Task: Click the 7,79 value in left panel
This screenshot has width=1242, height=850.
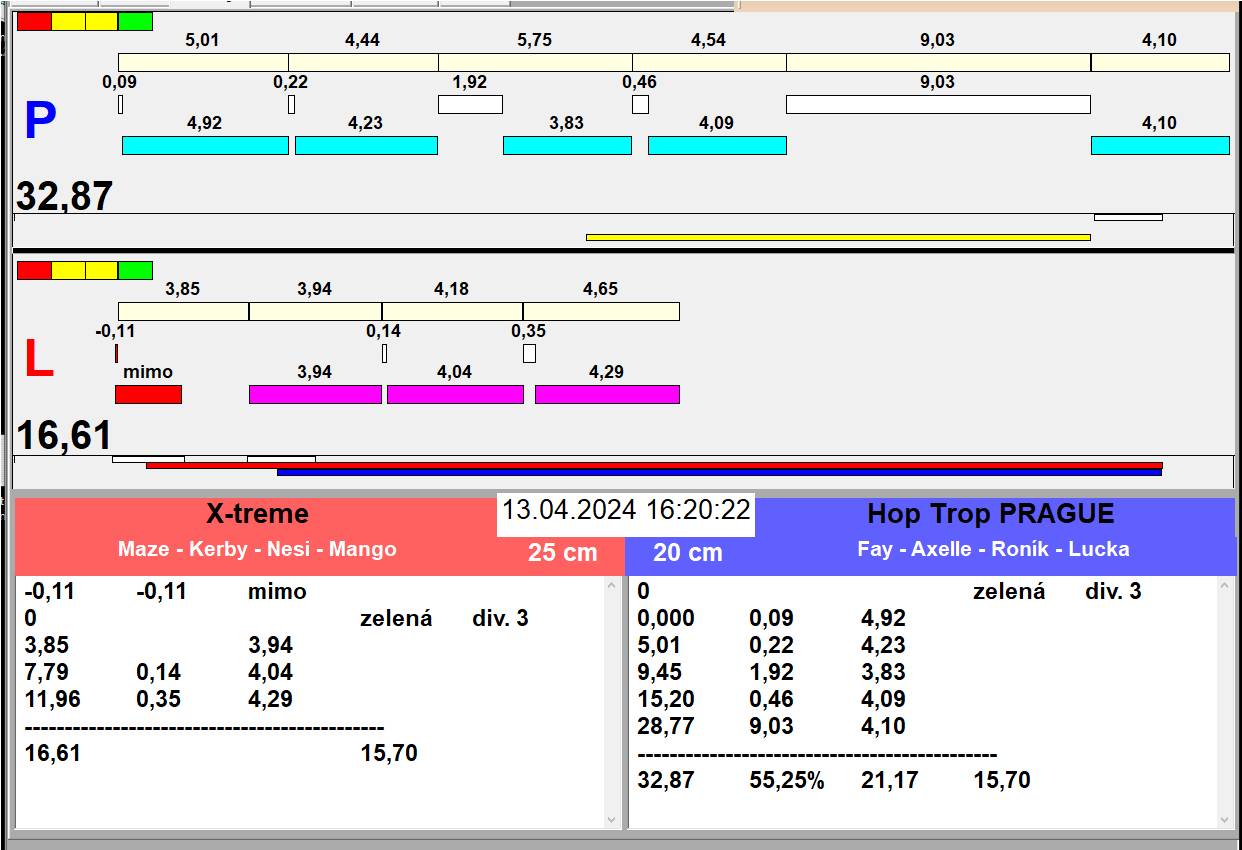Action: pyautogui.click(x=46, y=672)
